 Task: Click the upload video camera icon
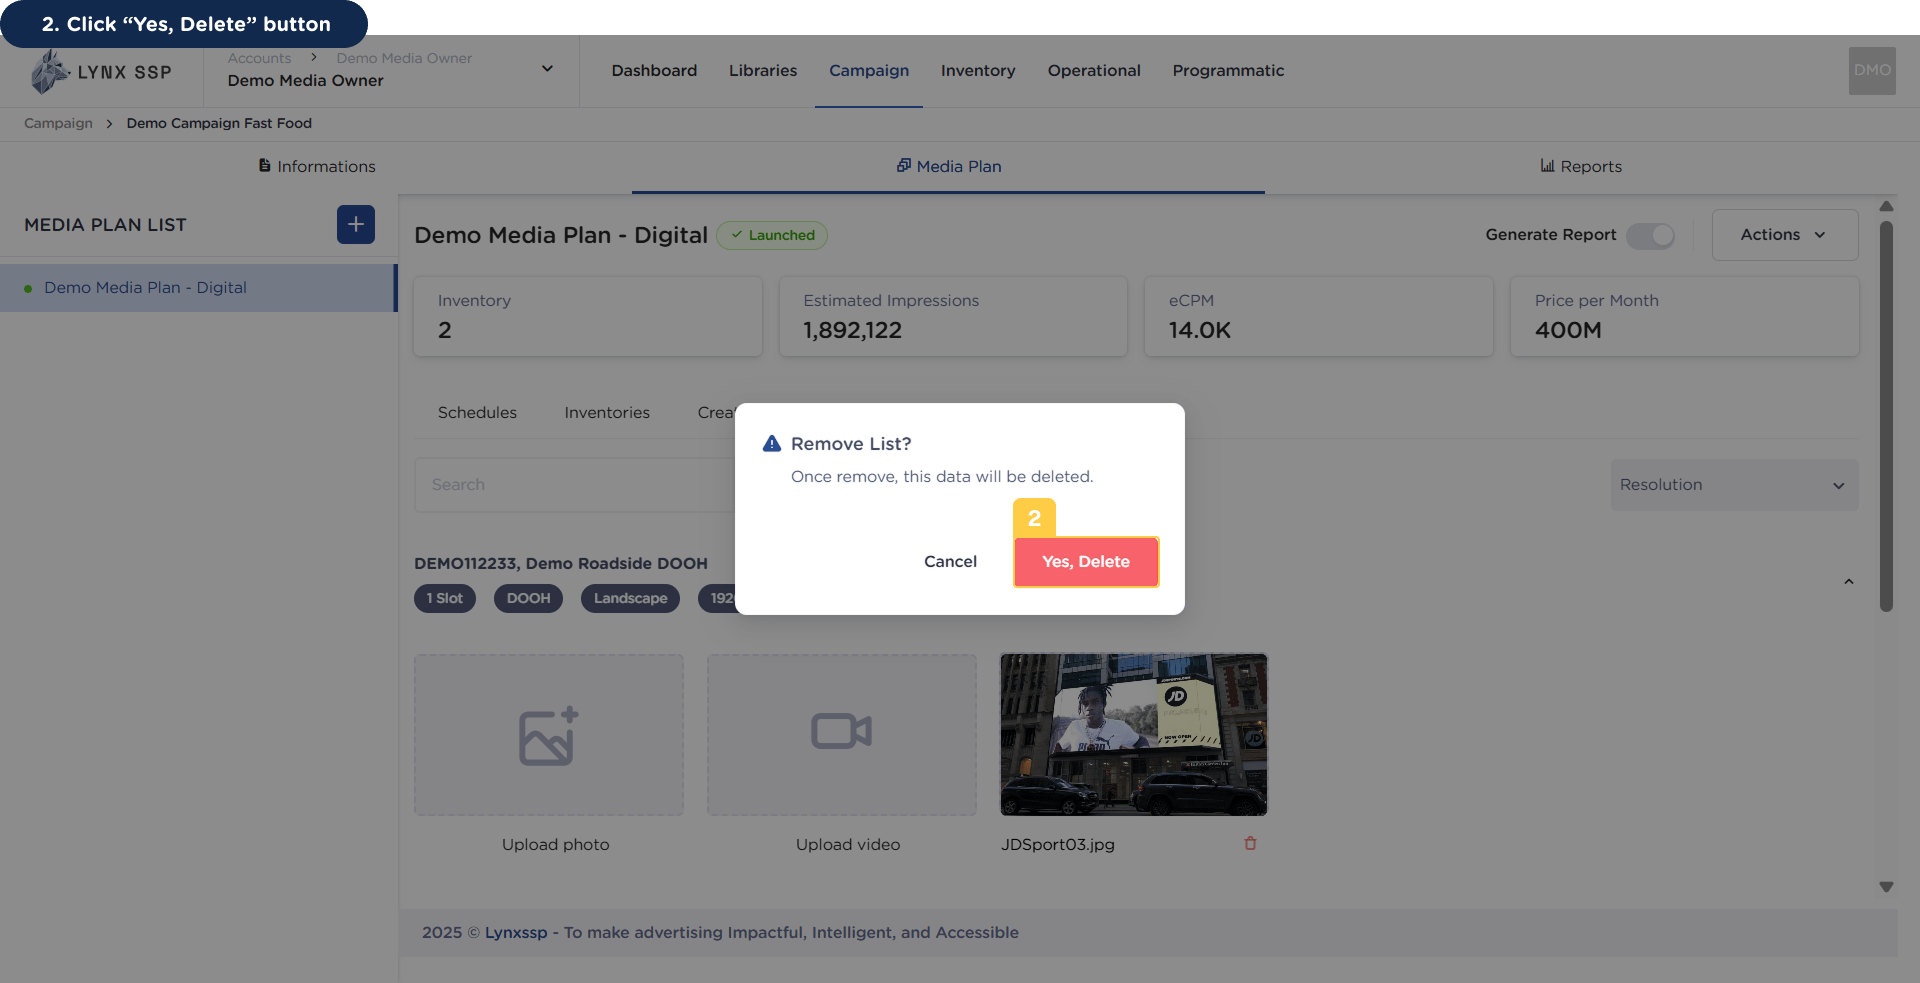842,731
